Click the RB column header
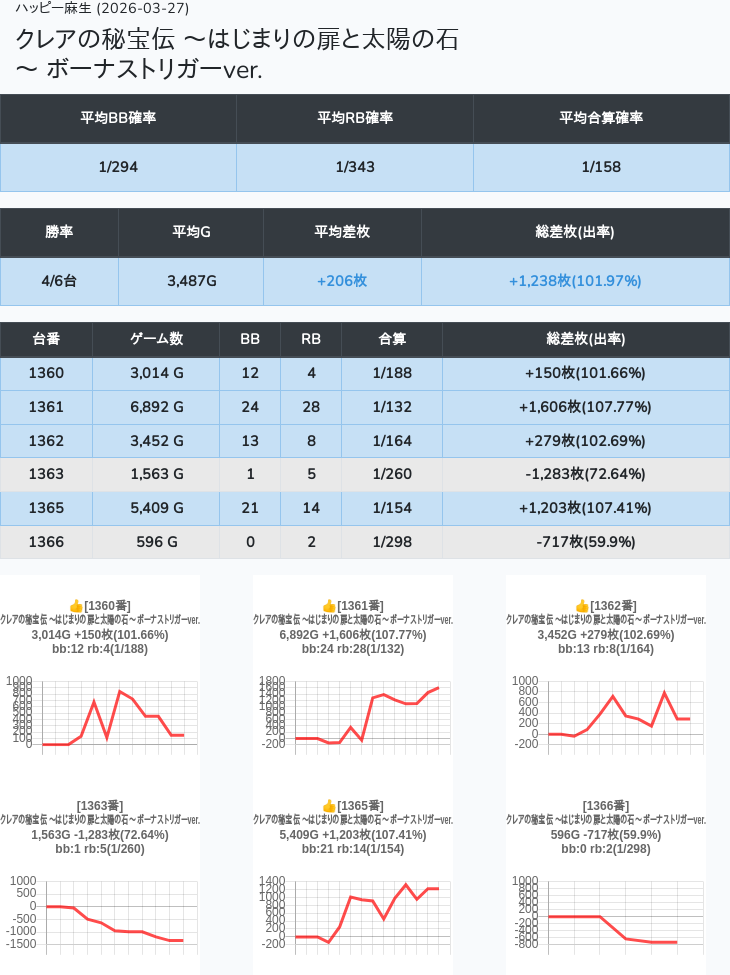This screenshot has height=975, width=730. click(x=311, y=339)
